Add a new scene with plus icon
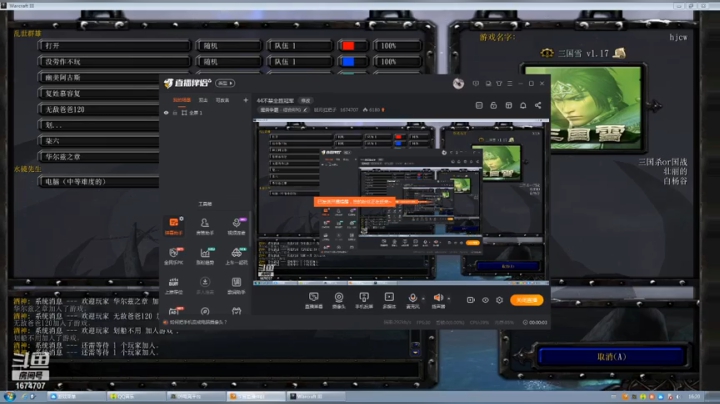 pos(246,100)
